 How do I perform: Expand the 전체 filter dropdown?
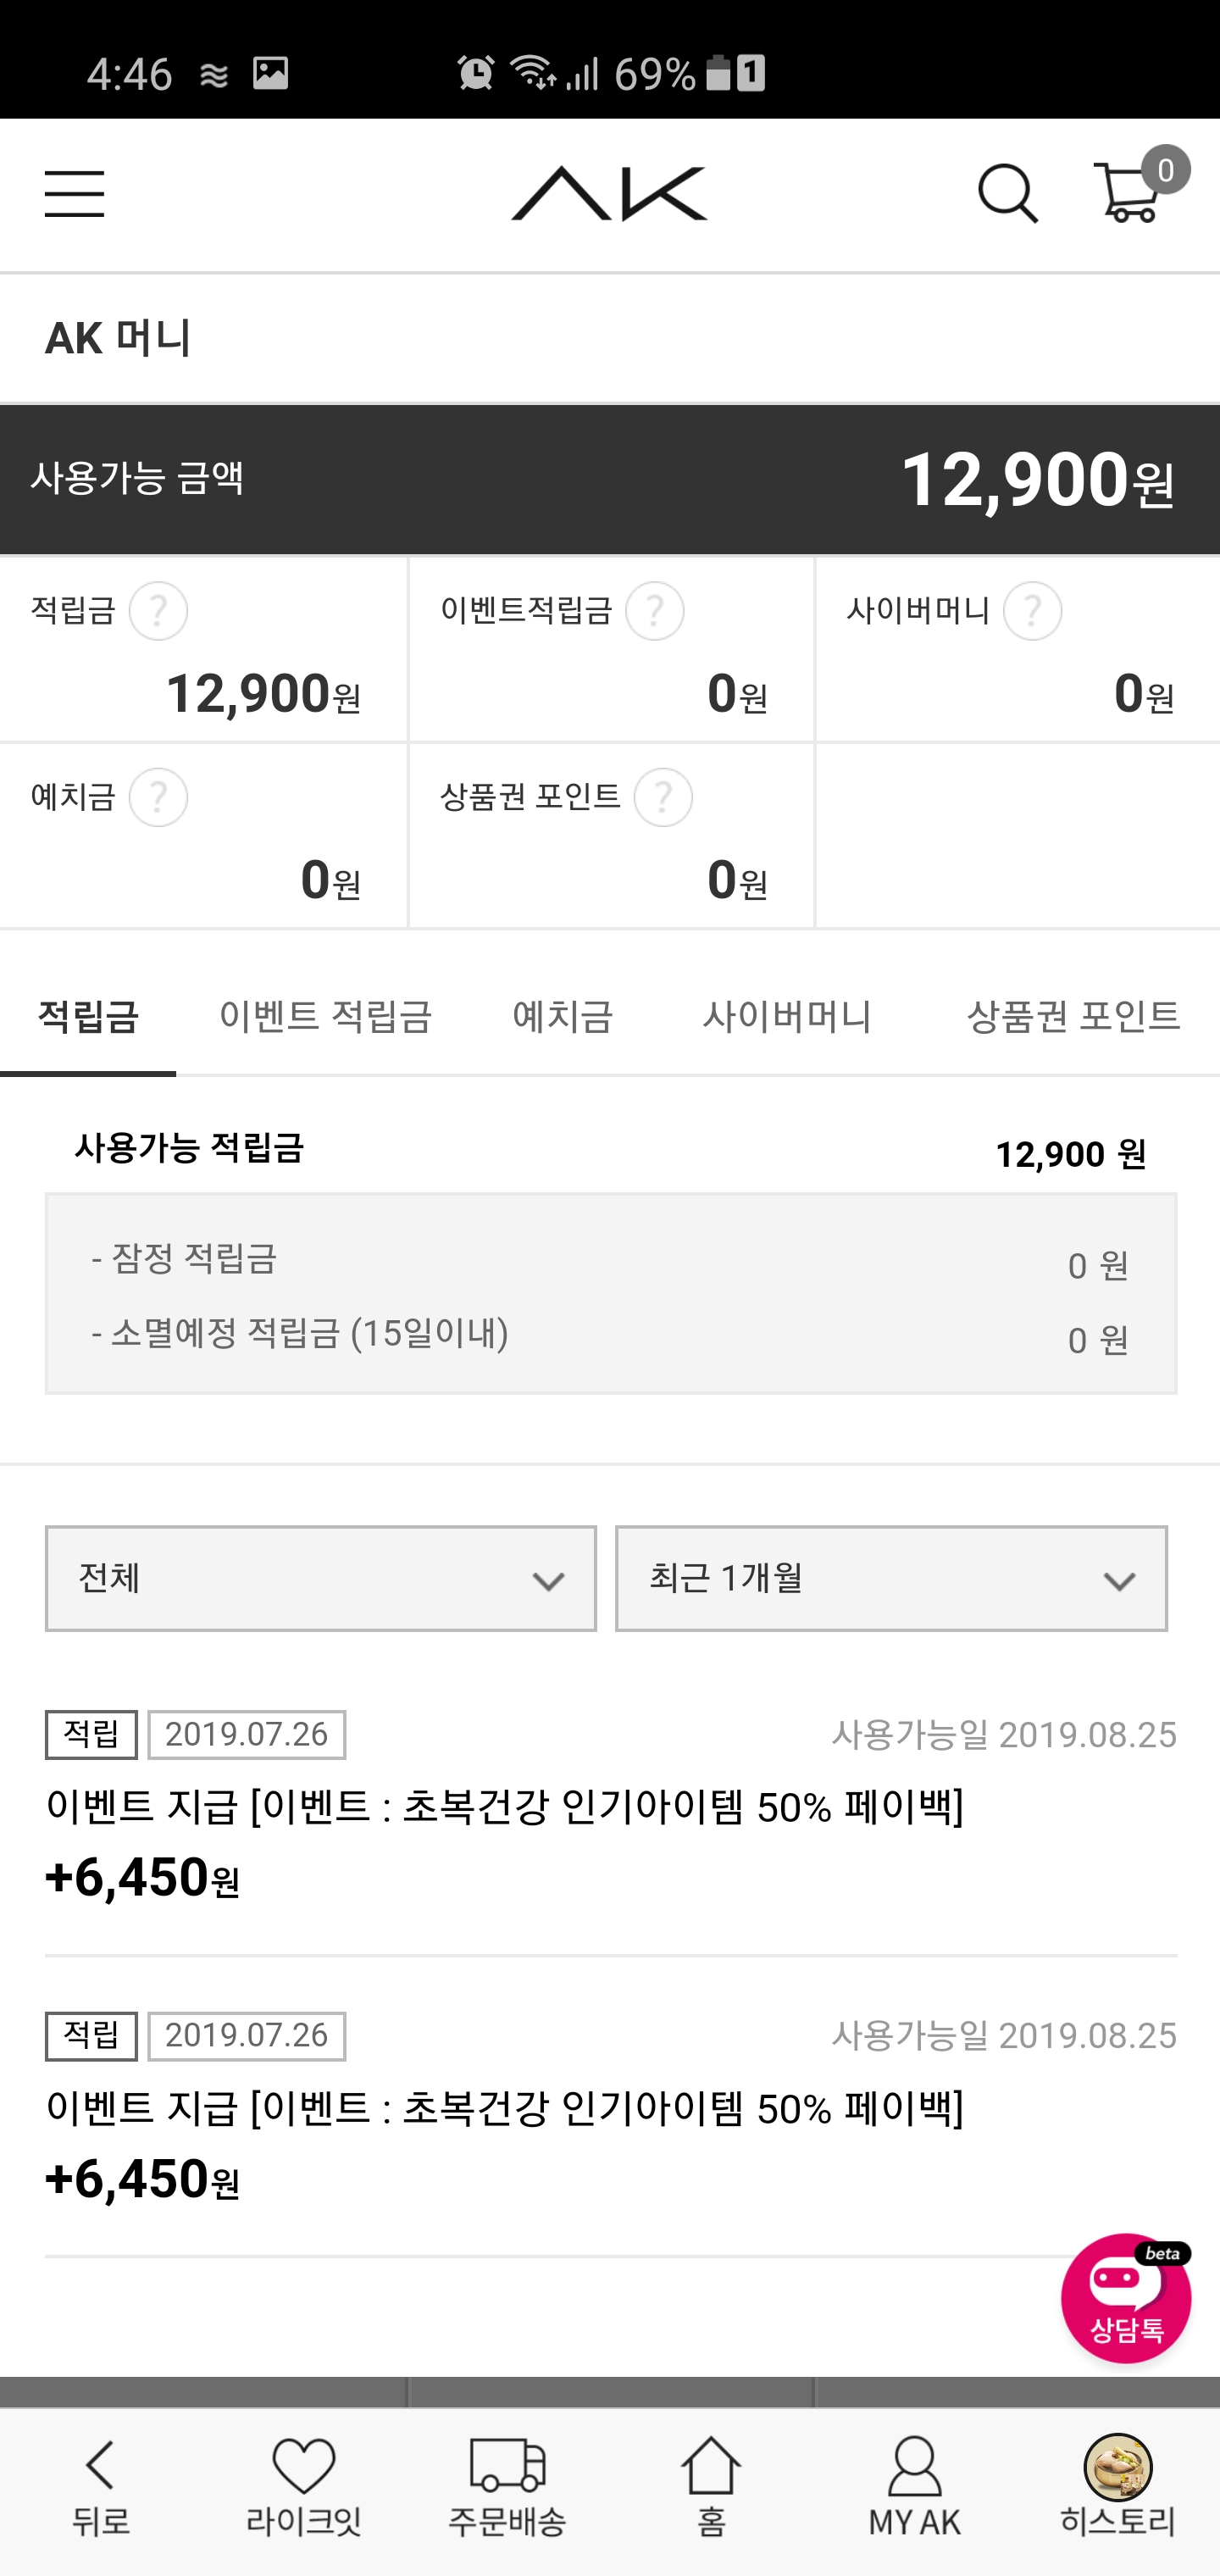pos(320,1578)
